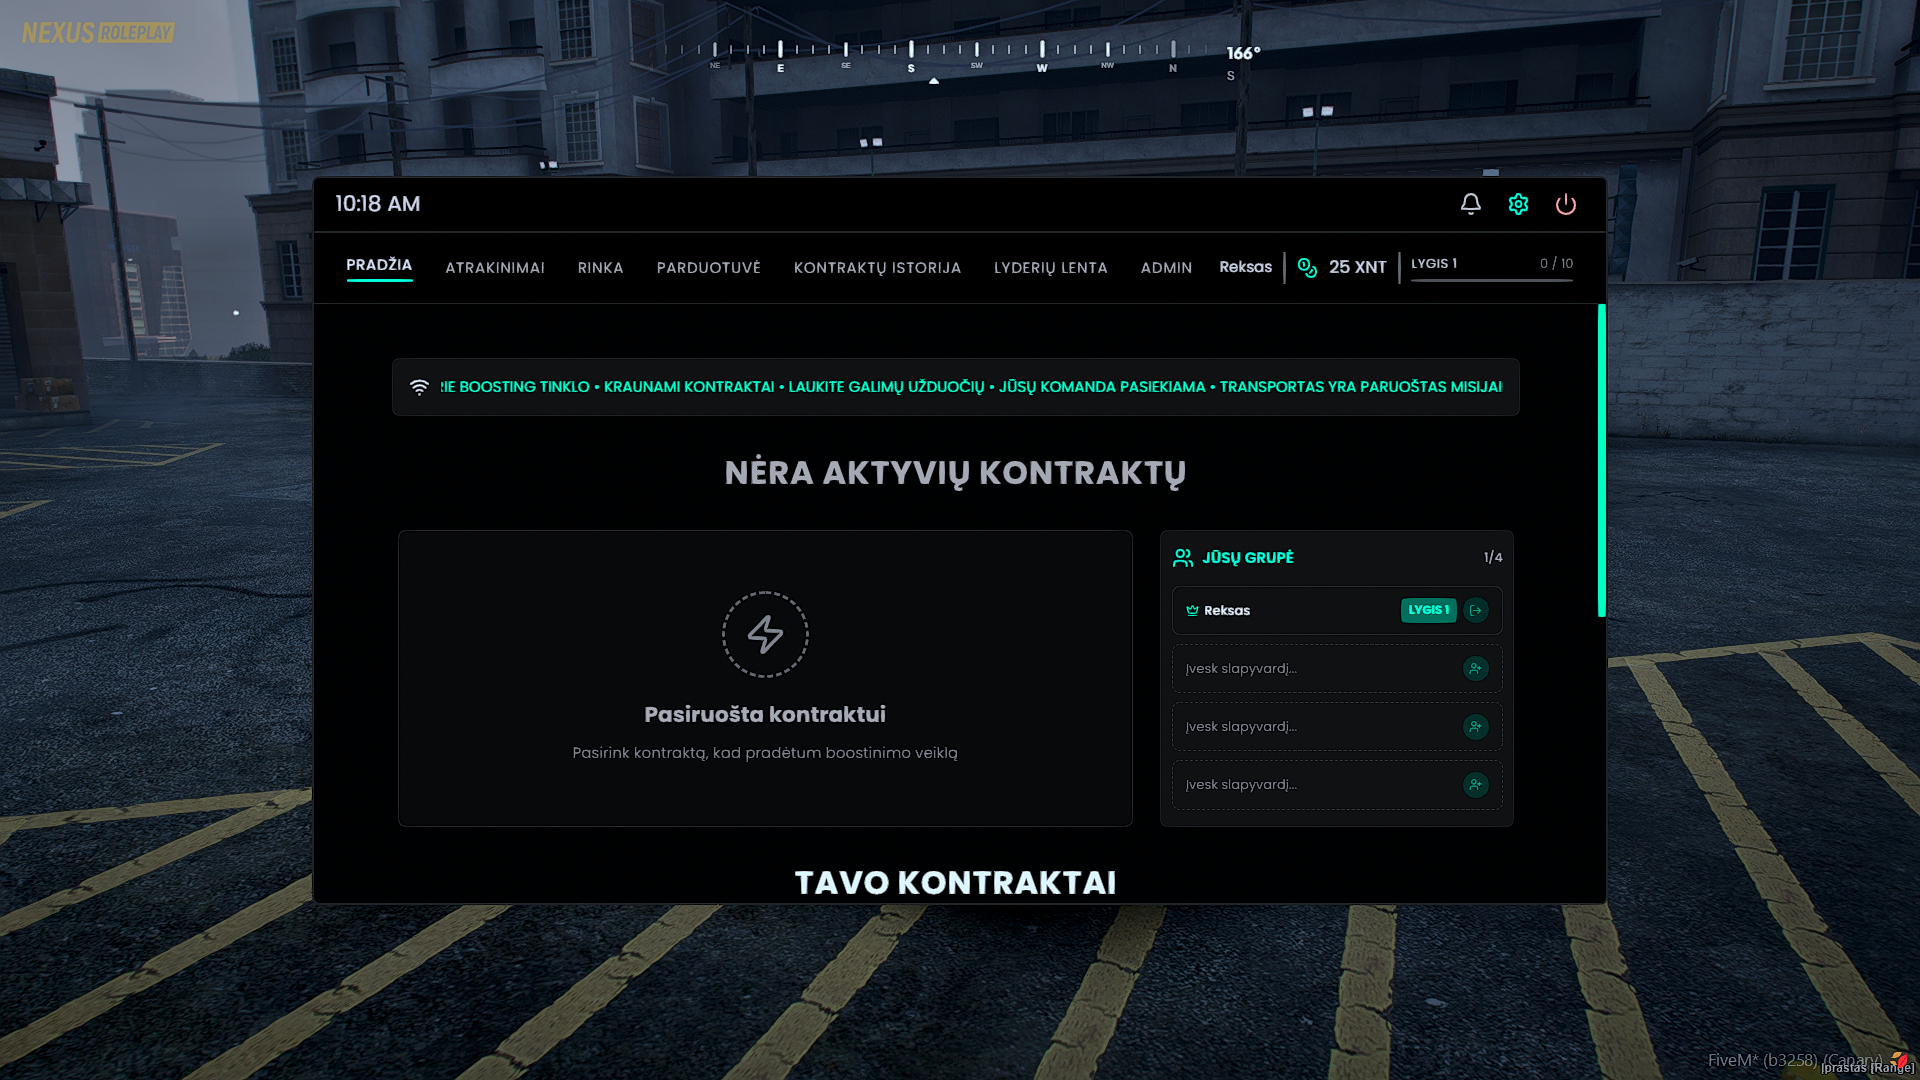Viewport: 1920px width, 1080px height.
Task: Switch to the Atrakinimai tab
Action: coord(495,268)
